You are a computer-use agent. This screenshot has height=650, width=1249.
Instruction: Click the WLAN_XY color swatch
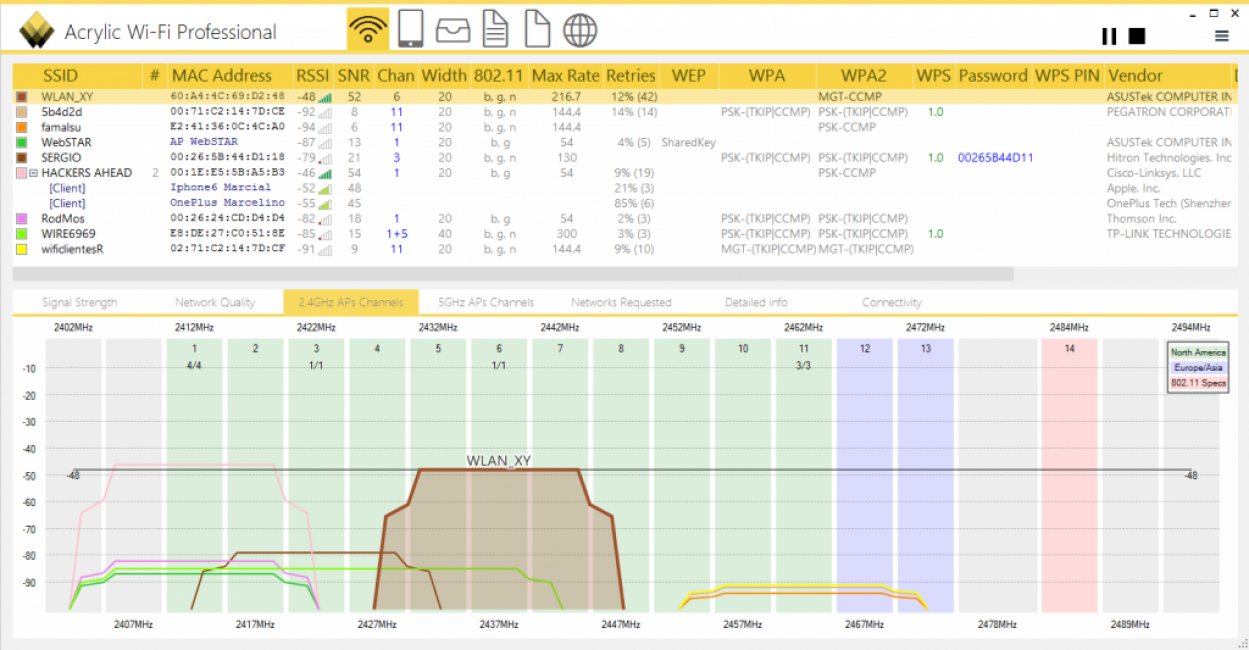pyautogui.click(x=21, y=97)
